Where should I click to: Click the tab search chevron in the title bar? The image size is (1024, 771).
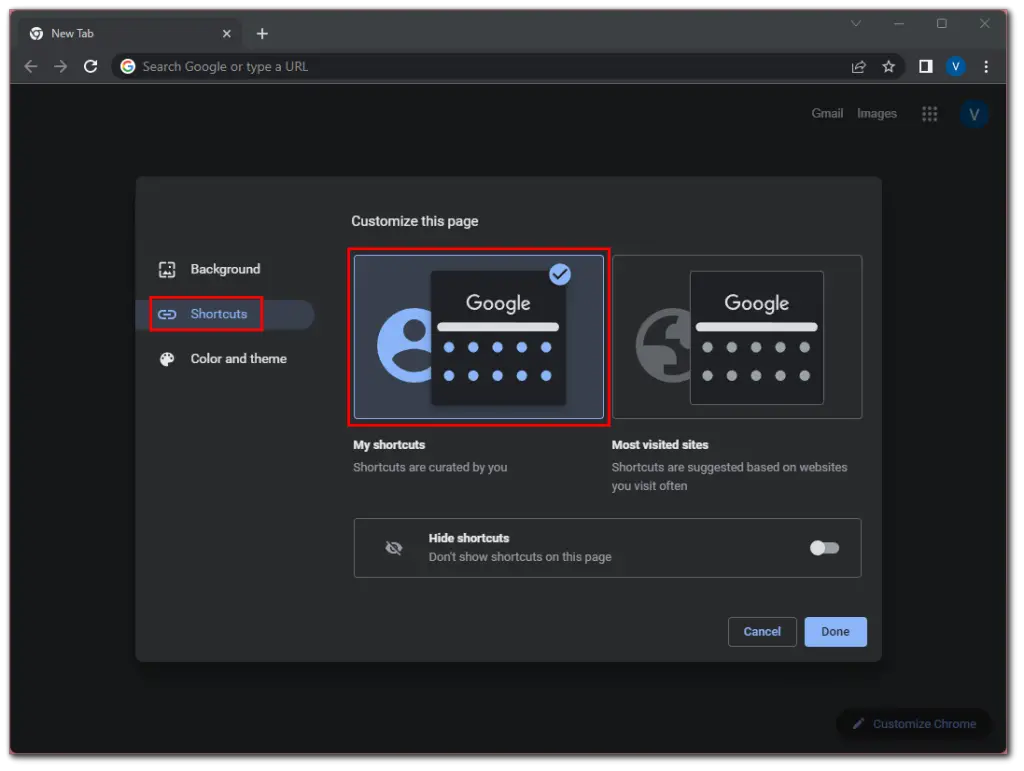click(856, 24)
